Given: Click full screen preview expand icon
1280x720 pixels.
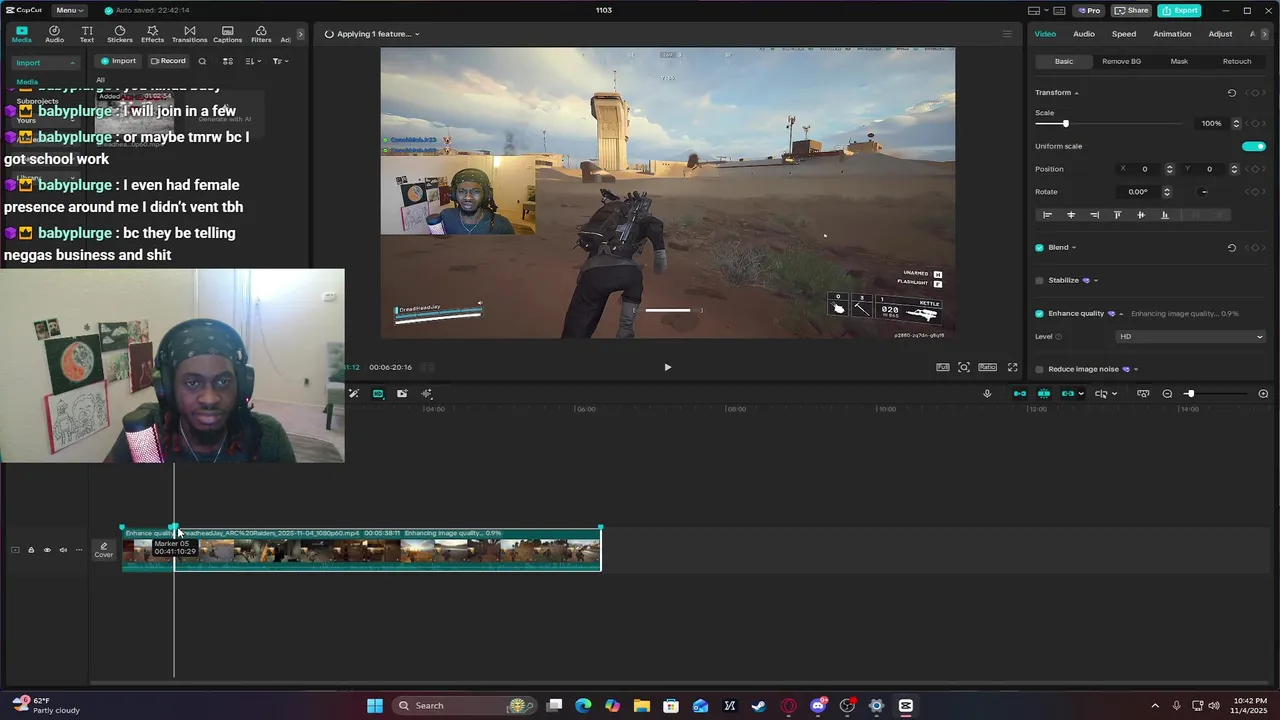Looking at the screenshot, I should coord(1012,367).
